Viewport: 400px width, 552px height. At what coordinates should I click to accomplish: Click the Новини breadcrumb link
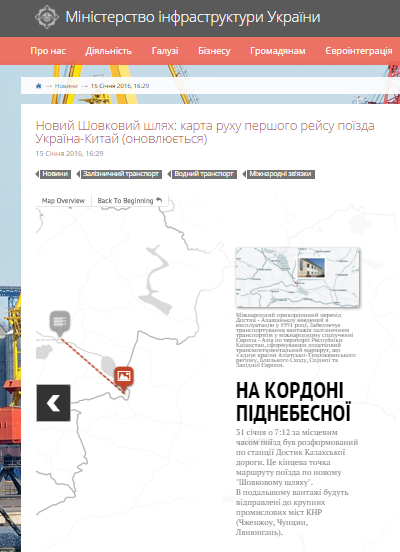[66, 86]
